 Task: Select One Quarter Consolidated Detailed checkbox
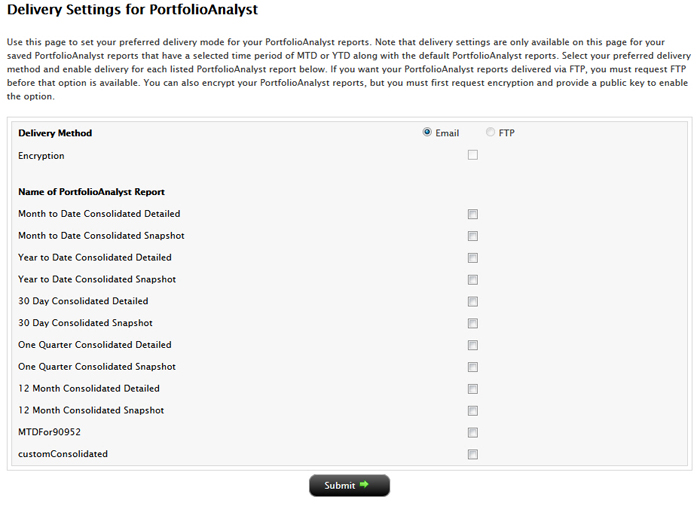pos(473,345)
